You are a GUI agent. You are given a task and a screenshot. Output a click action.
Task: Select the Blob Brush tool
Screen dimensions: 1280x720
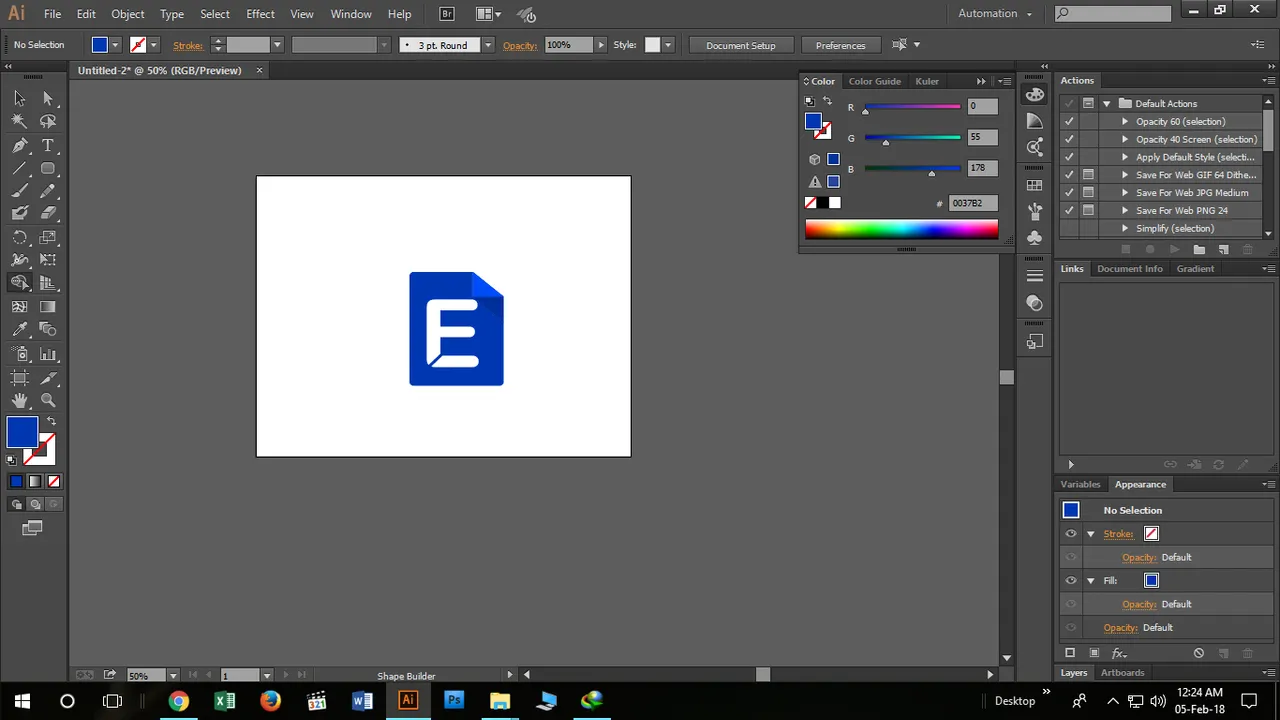pos(19,213)
